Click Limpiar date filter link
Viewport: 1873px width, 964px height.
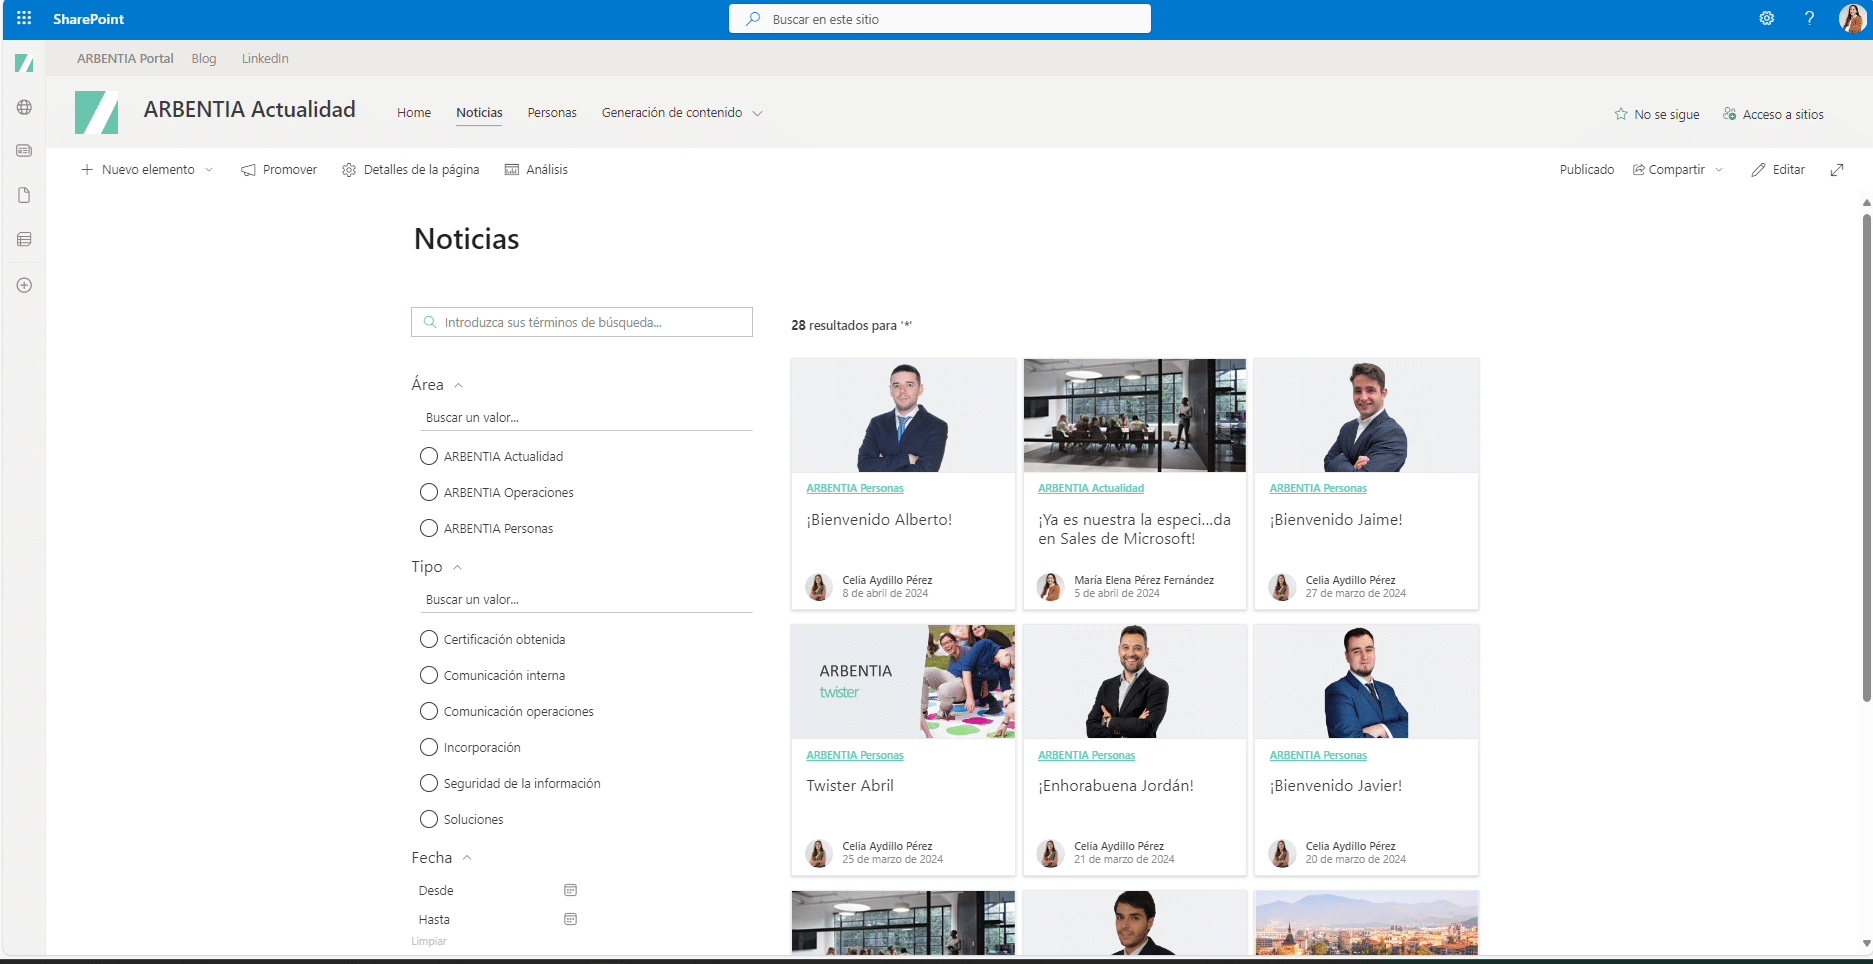point(429,941)
